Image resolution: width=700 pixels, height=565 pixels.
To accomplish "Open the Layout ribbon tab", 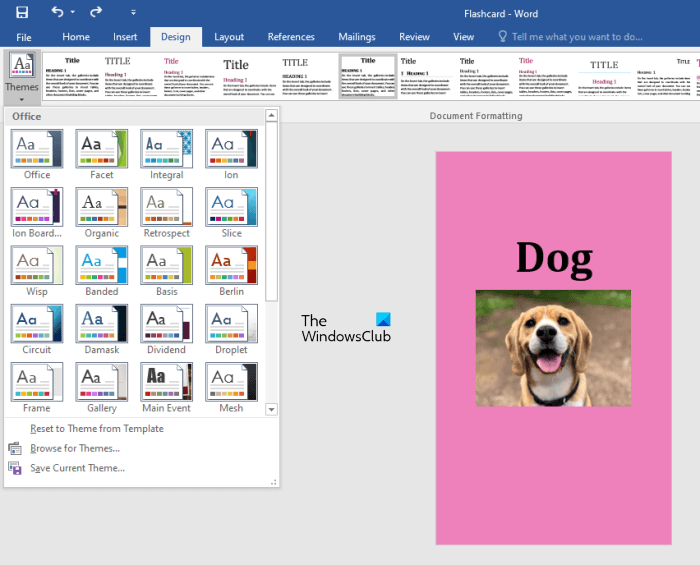I will 229,37.
